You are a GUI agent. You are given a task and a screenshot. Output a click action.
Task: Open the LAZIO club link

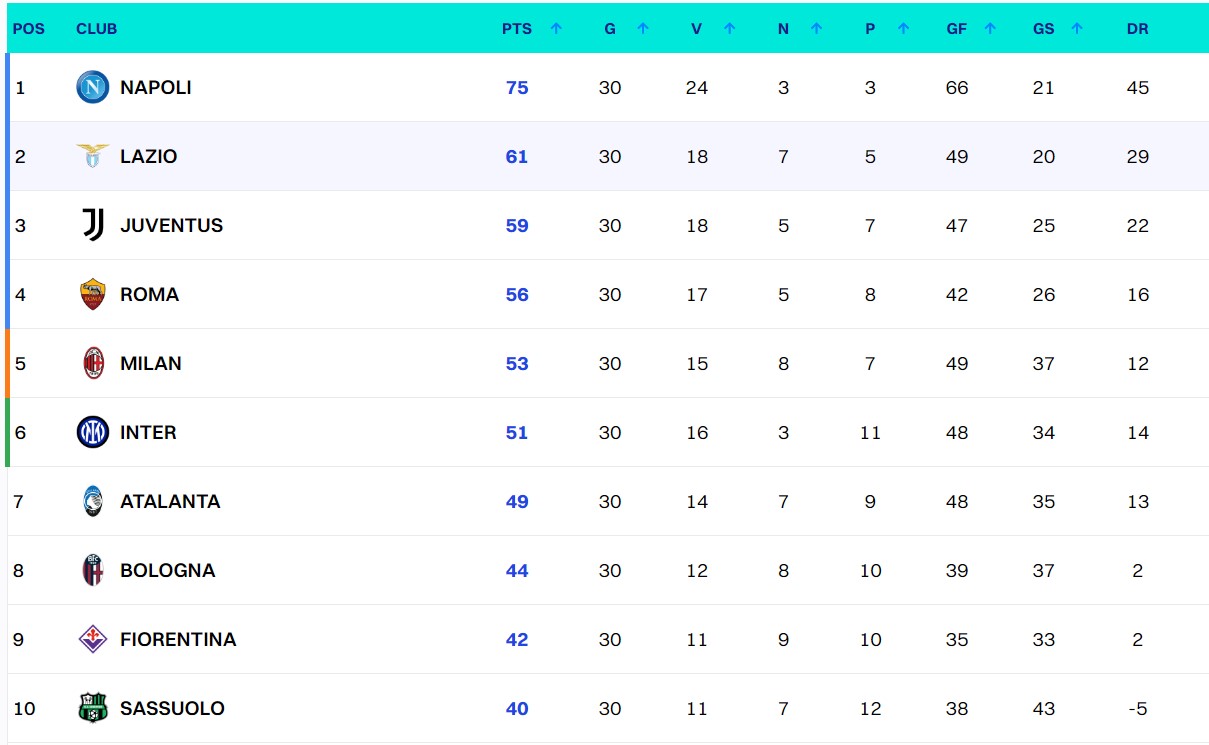(149, 156)
